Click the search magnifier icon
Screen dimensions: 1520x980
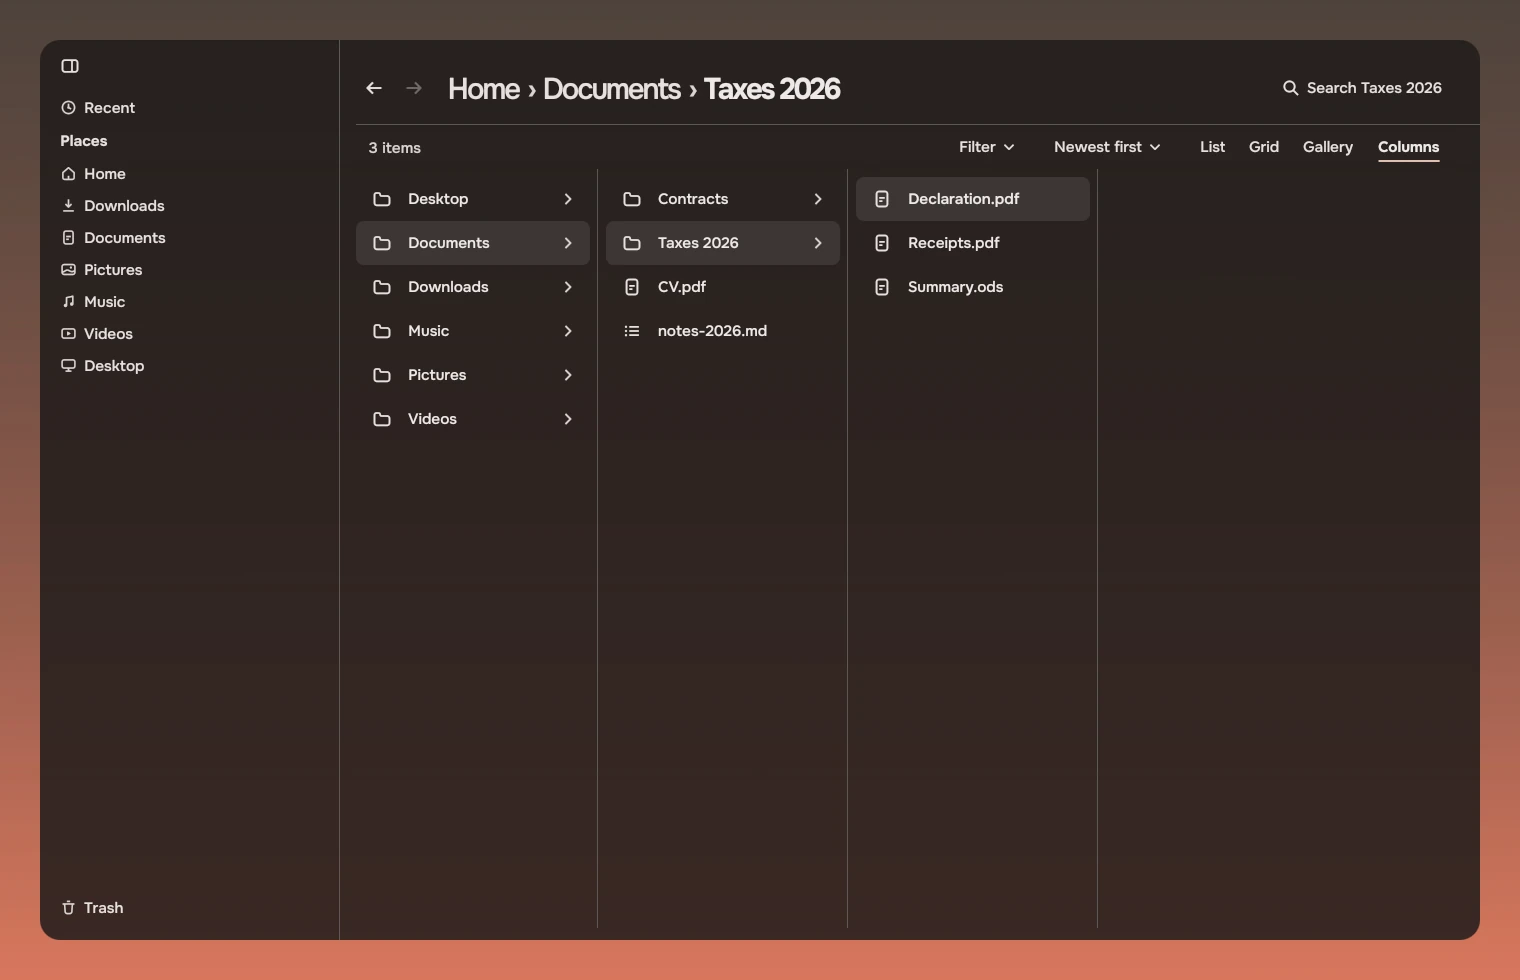(1291, 88)
